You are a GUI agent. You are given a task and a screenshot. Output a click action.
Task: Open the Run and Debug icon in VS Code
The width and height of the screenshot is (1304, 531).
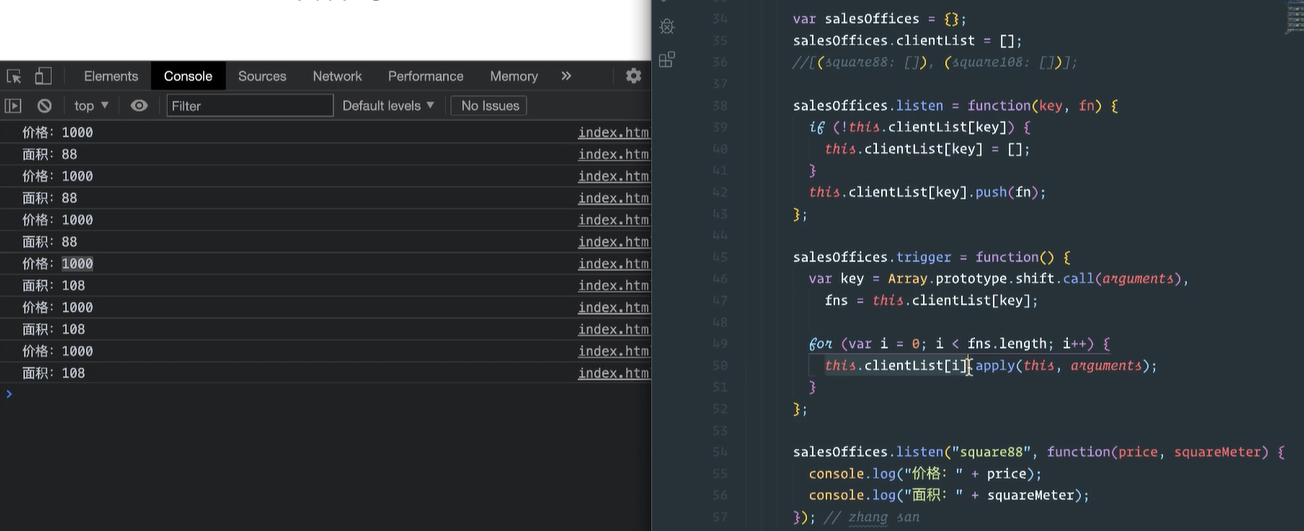(667, 27)
